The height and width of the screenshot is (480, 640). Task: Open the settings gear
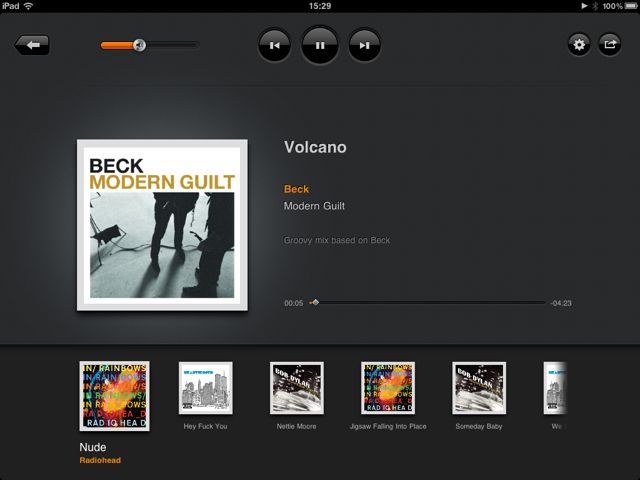(579, 44)
